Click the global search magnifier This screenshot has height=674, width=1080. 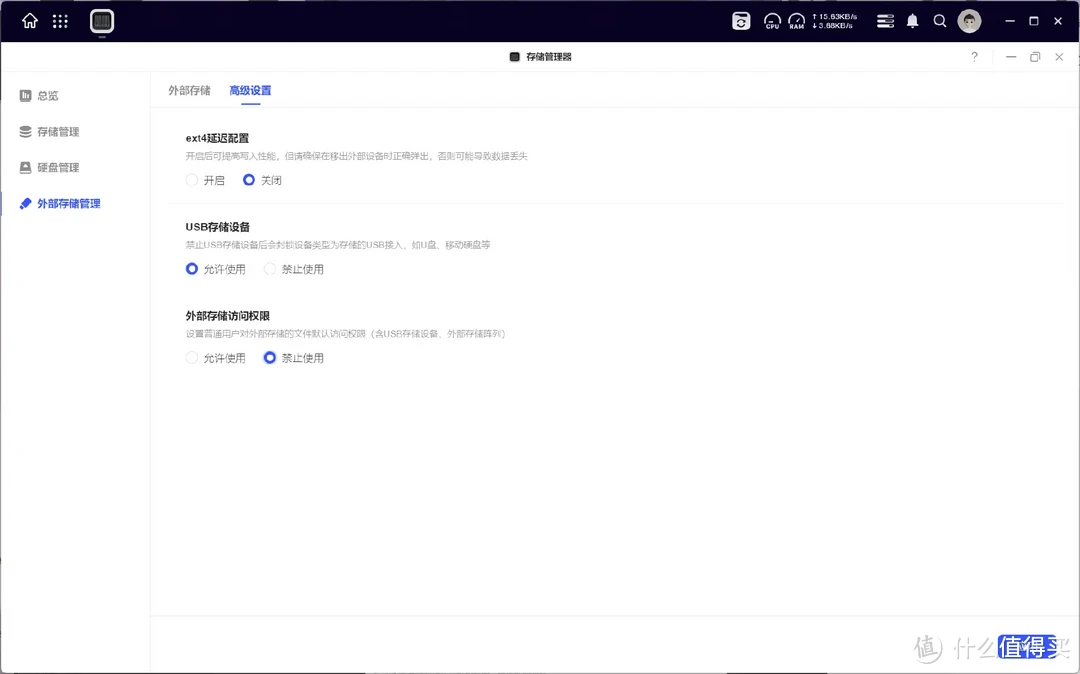point(939,20)
